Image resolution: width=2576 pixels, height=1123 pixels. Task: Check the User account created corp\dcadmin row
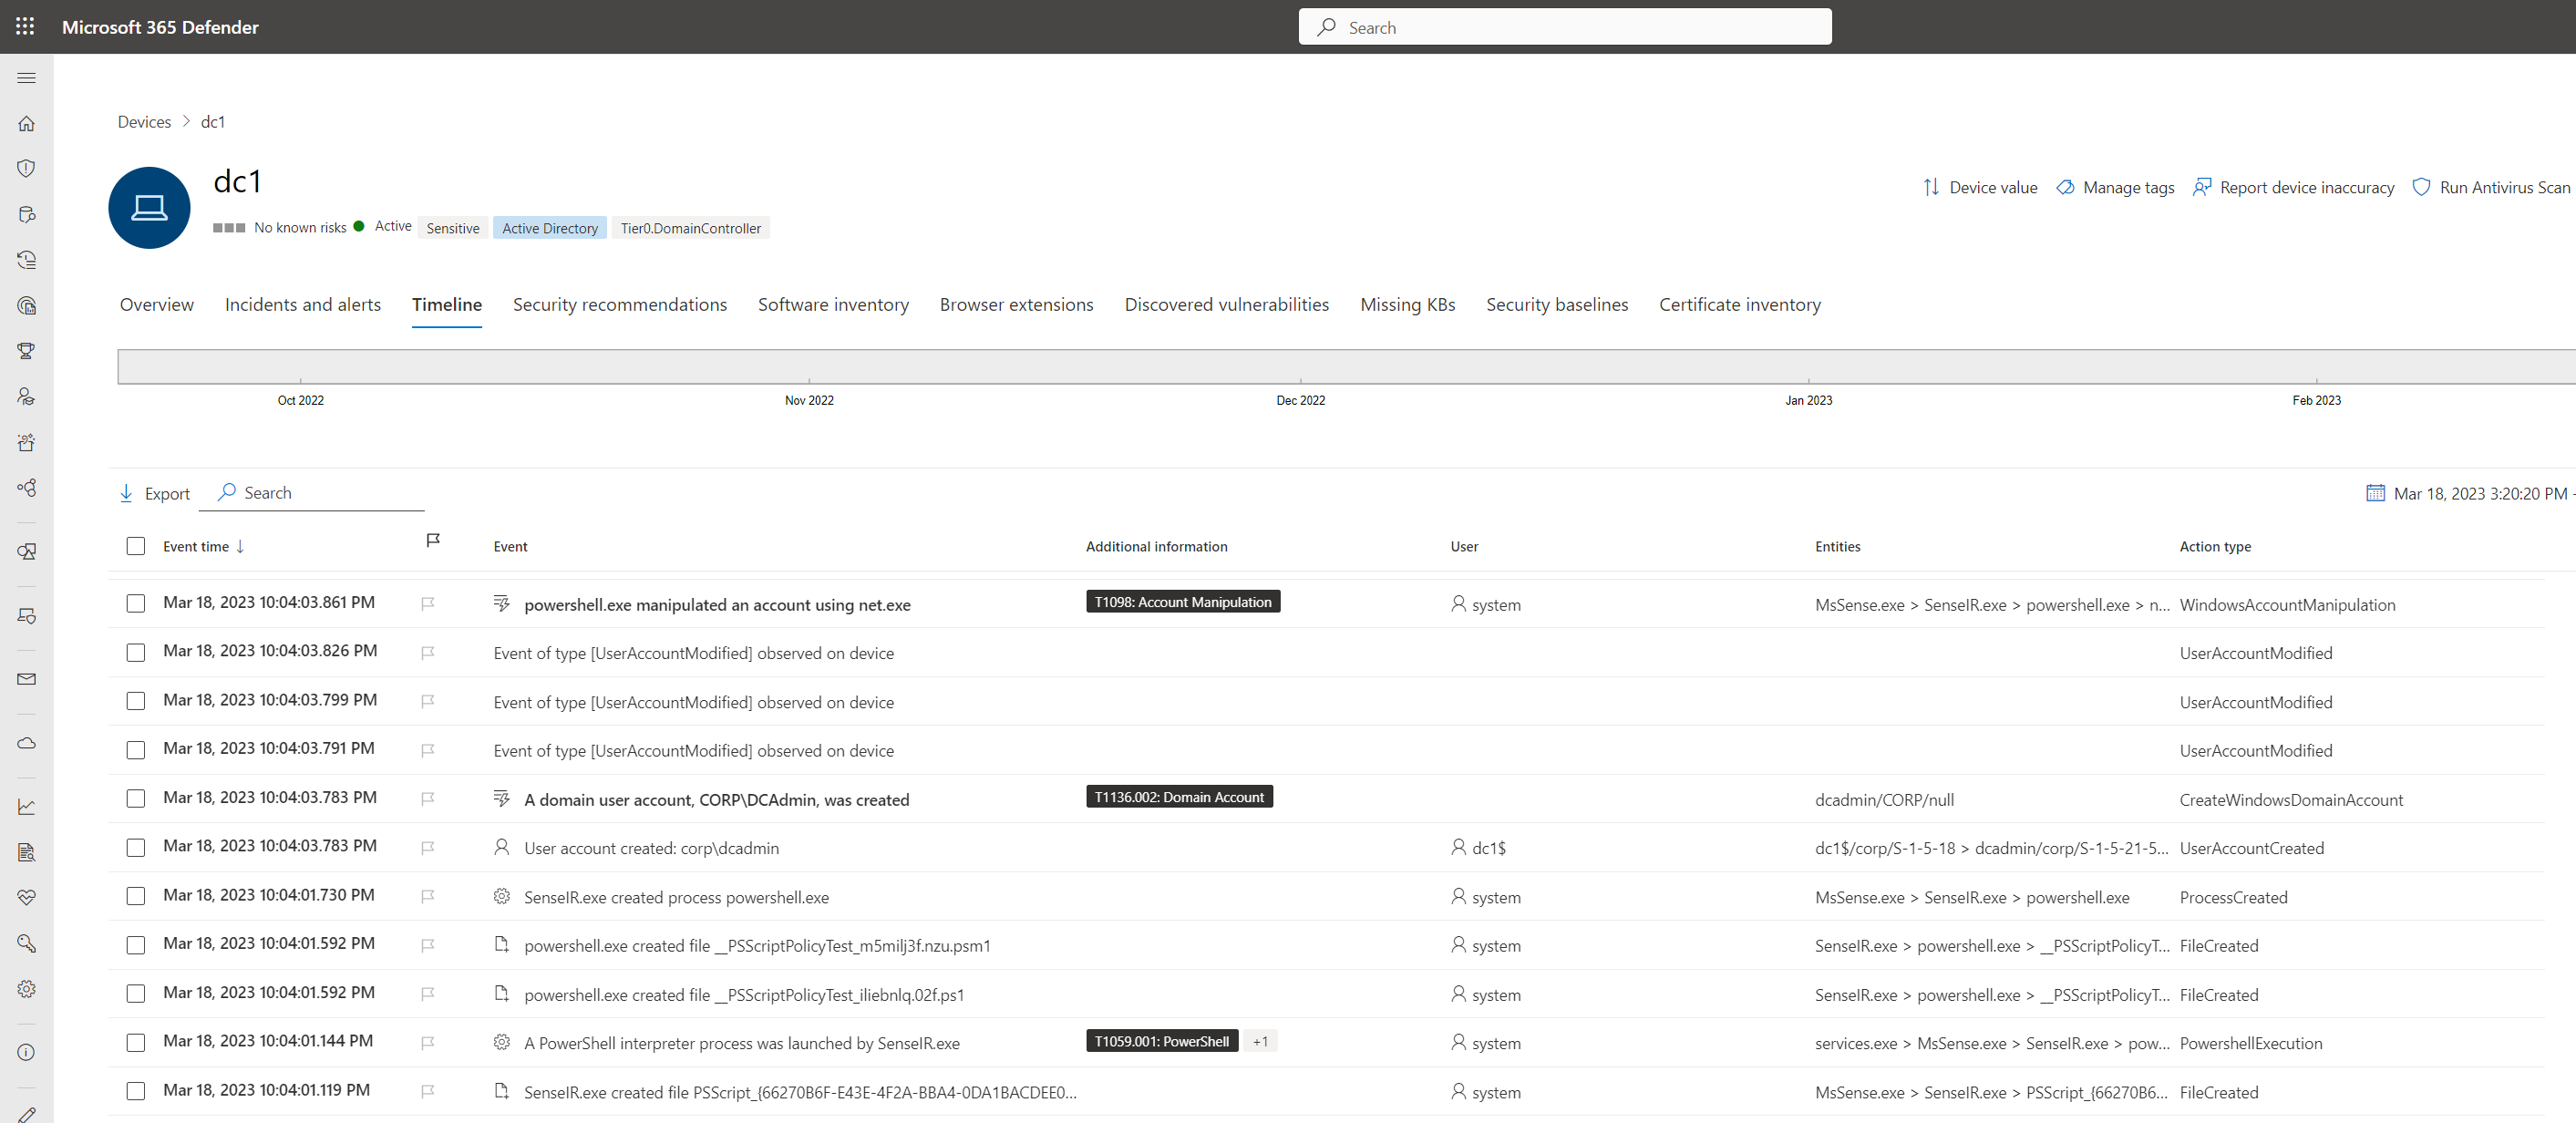[136, 848]
